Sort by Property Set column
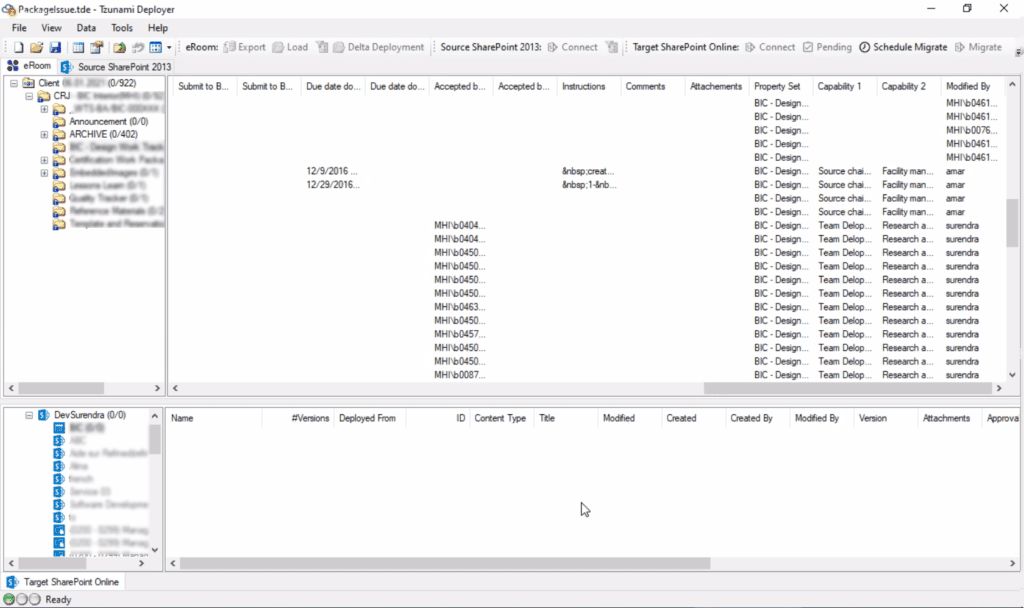Screen dimensions: 1024x608 click(x=780, y=86)
